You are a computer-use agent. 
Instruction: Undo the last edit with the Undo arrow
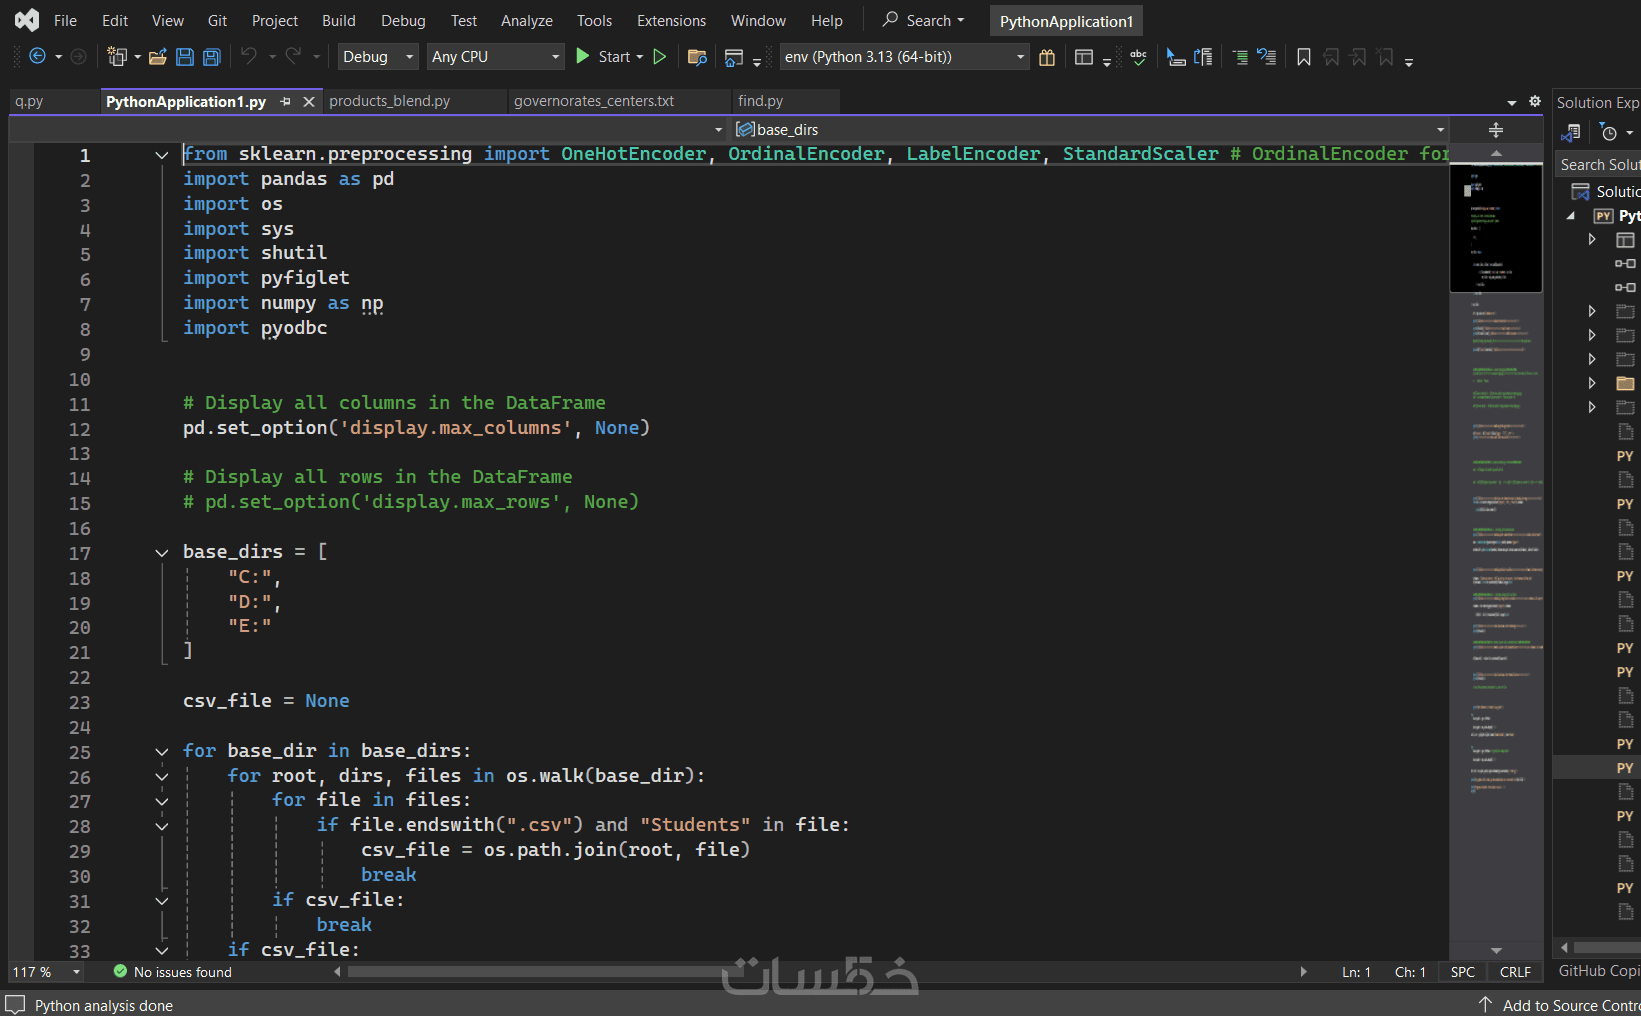click(249, 56)
